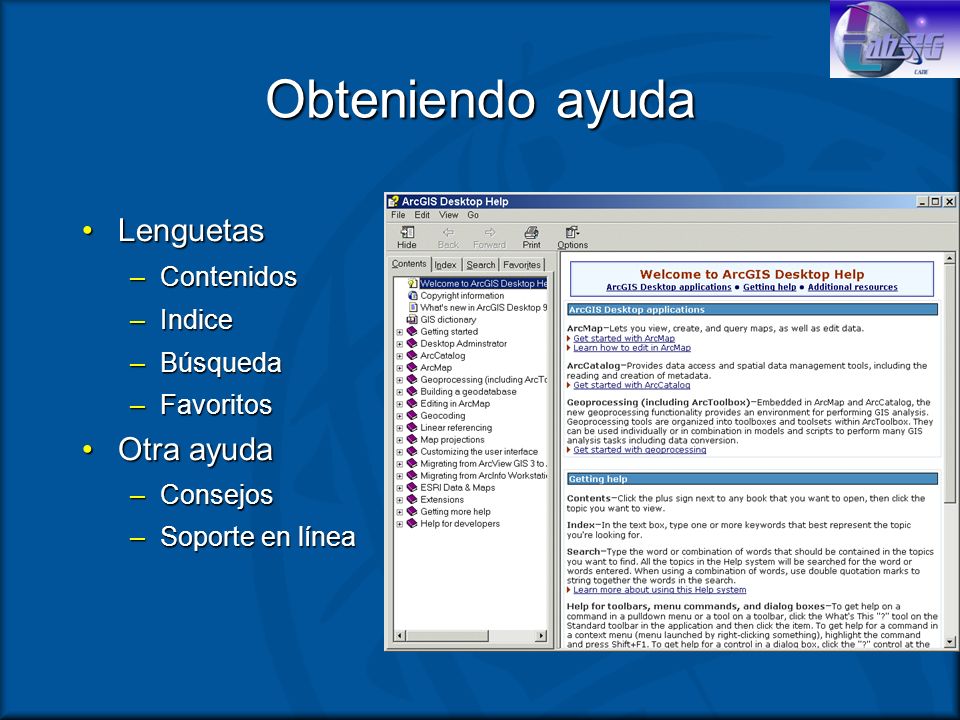Select Geoprocessing (including ArcToolbox) tree item

point(484,380)
